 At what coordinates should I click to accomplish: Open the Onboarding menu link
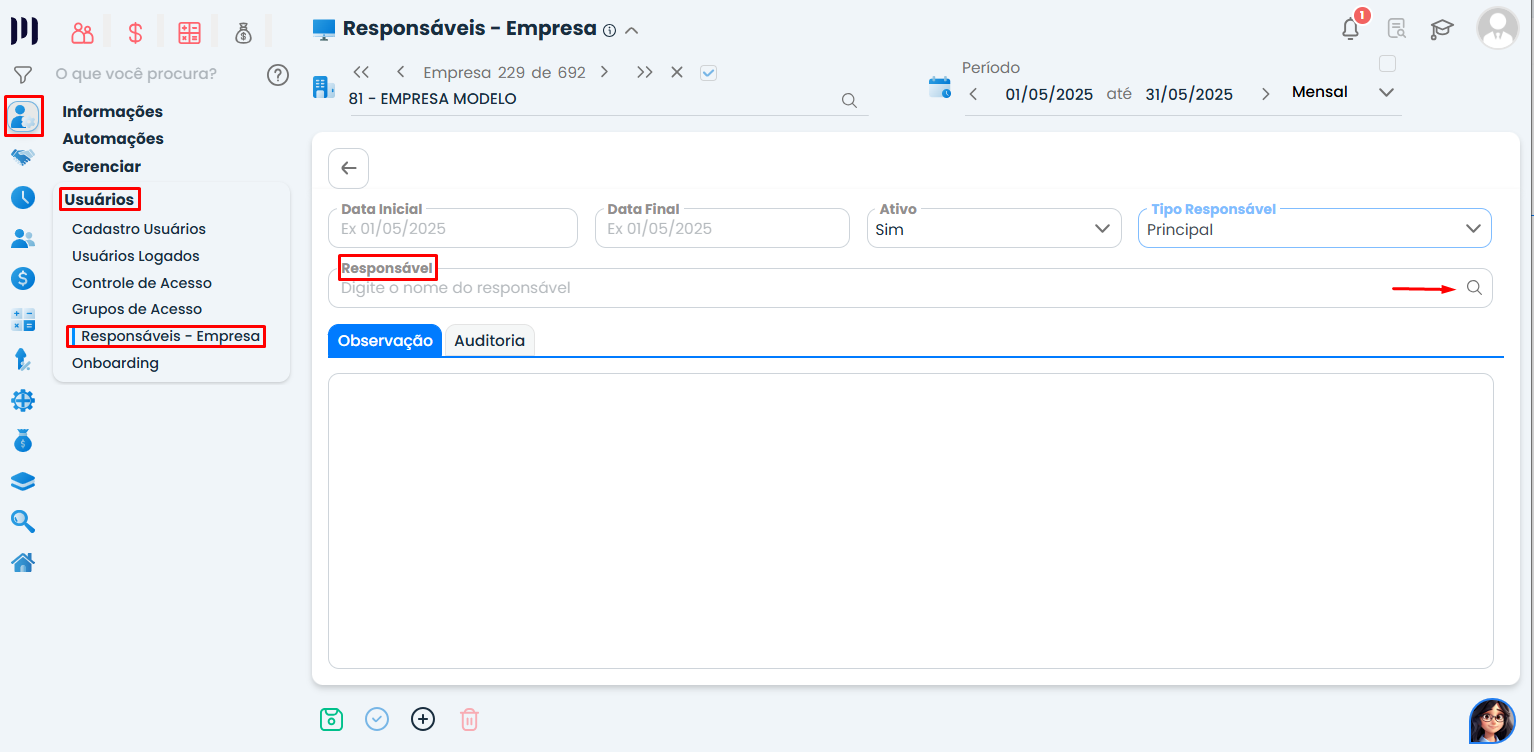(x=115, y=363)
